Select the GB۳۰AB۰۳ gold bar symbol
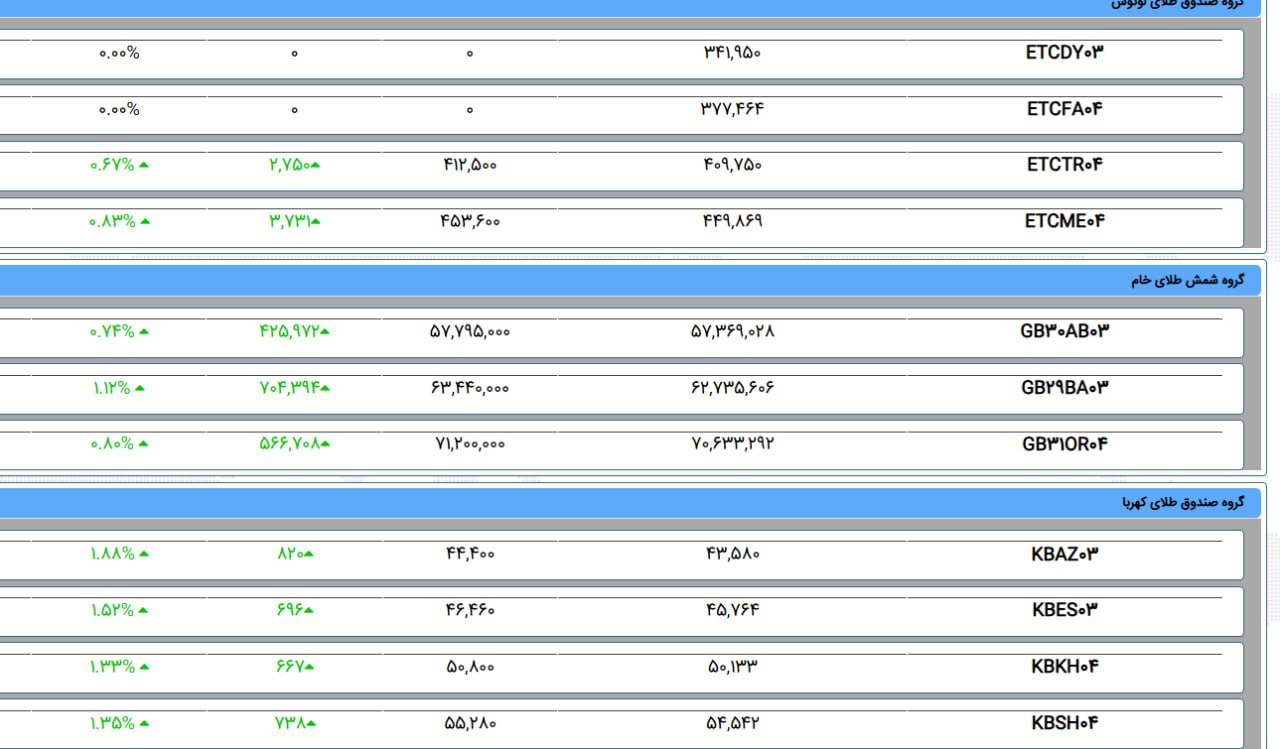Screen dimensions: 1280x749 click(1065, 331)
